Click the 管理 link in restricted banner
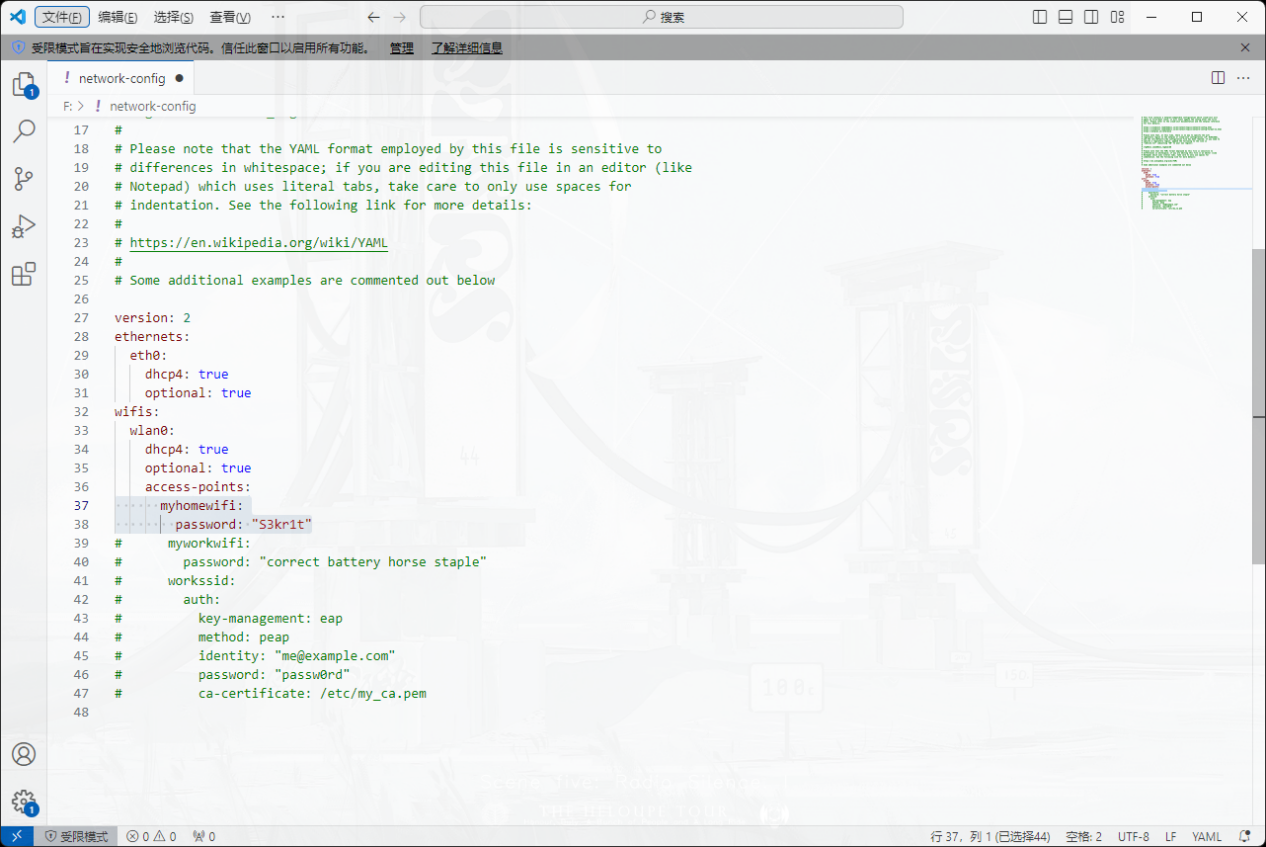 (x=401, y=48)
